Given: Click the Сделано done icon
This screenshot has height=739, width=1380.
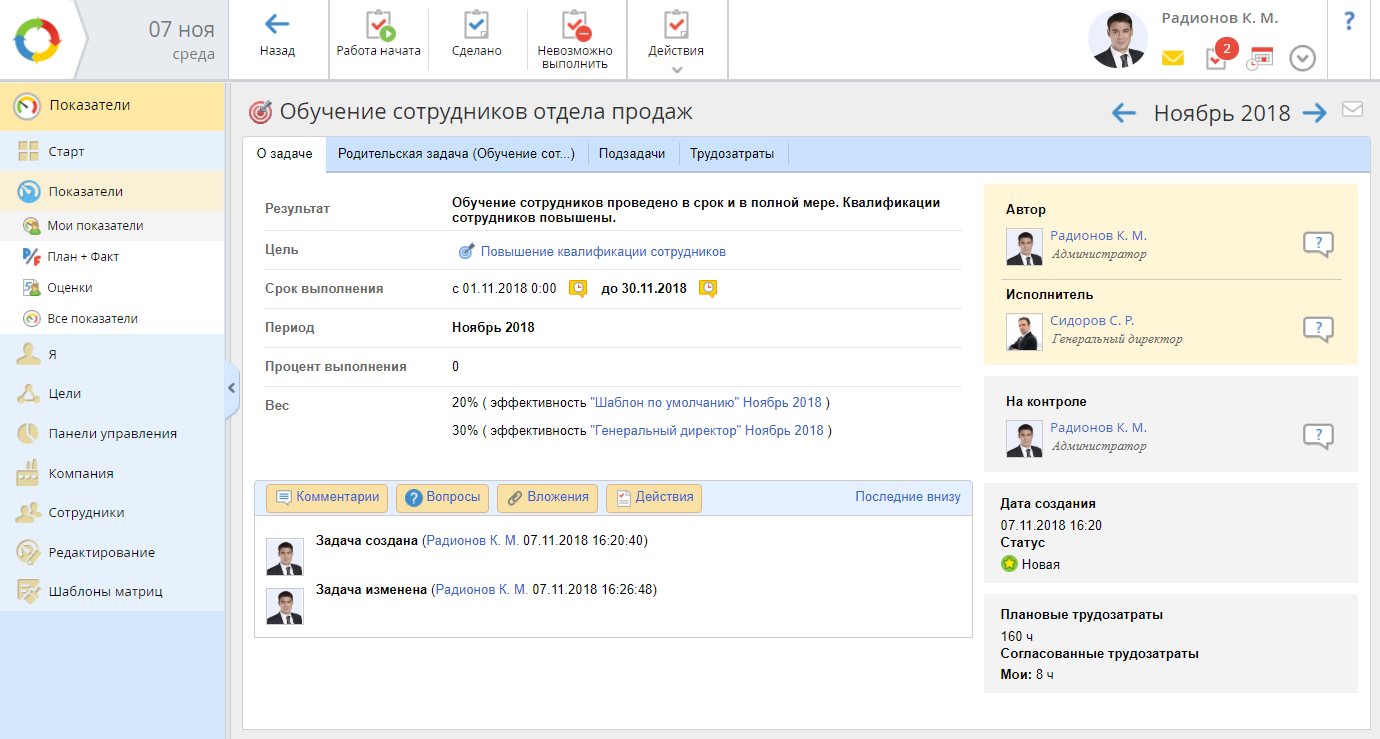Looking at the screenshot, I should pos(476,26).
